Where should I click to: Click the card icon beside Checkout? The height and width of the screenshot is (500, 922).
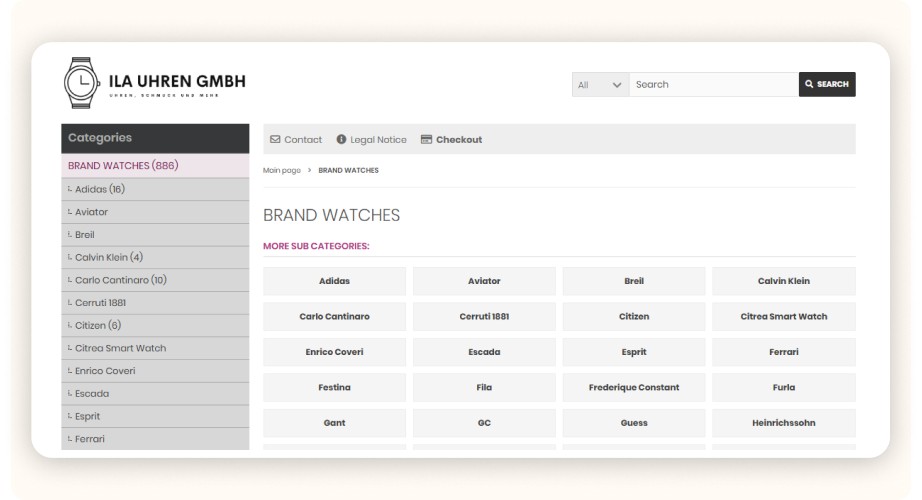[426, 139]
